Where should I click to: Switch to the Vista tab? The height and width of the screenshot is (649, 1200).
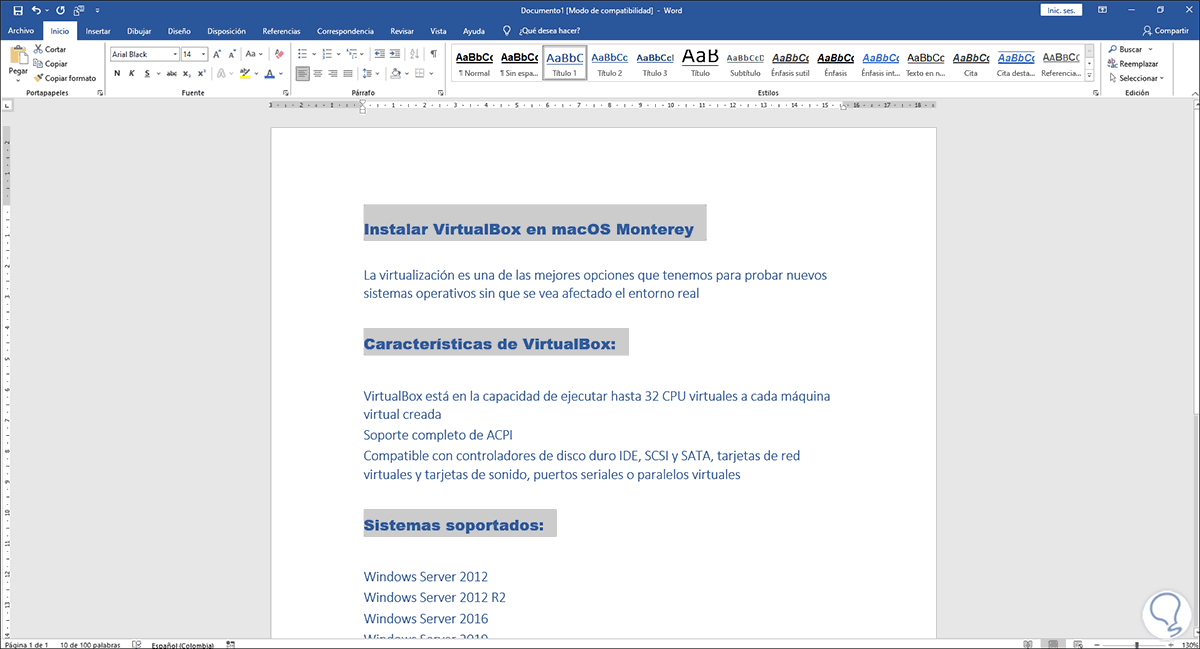pyautogui.click(x=438, y=31)
